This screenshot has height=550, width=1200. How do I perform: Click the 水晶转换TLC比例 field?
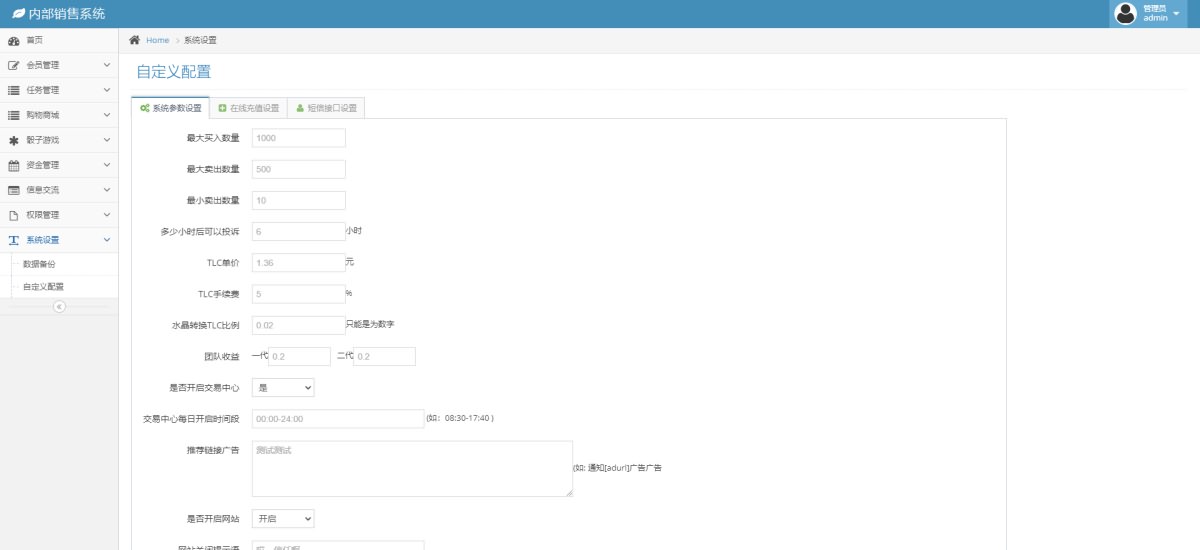coord(299,325)
